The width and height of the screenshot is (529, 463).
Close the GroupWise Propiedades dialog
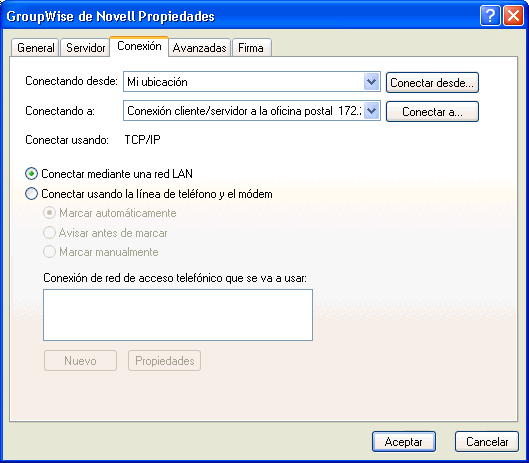pyautogui.click(x=513, y=16)
